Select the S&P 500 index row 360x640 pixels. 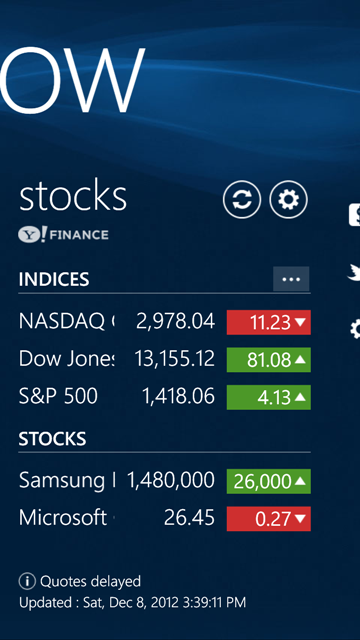(164, 398)
